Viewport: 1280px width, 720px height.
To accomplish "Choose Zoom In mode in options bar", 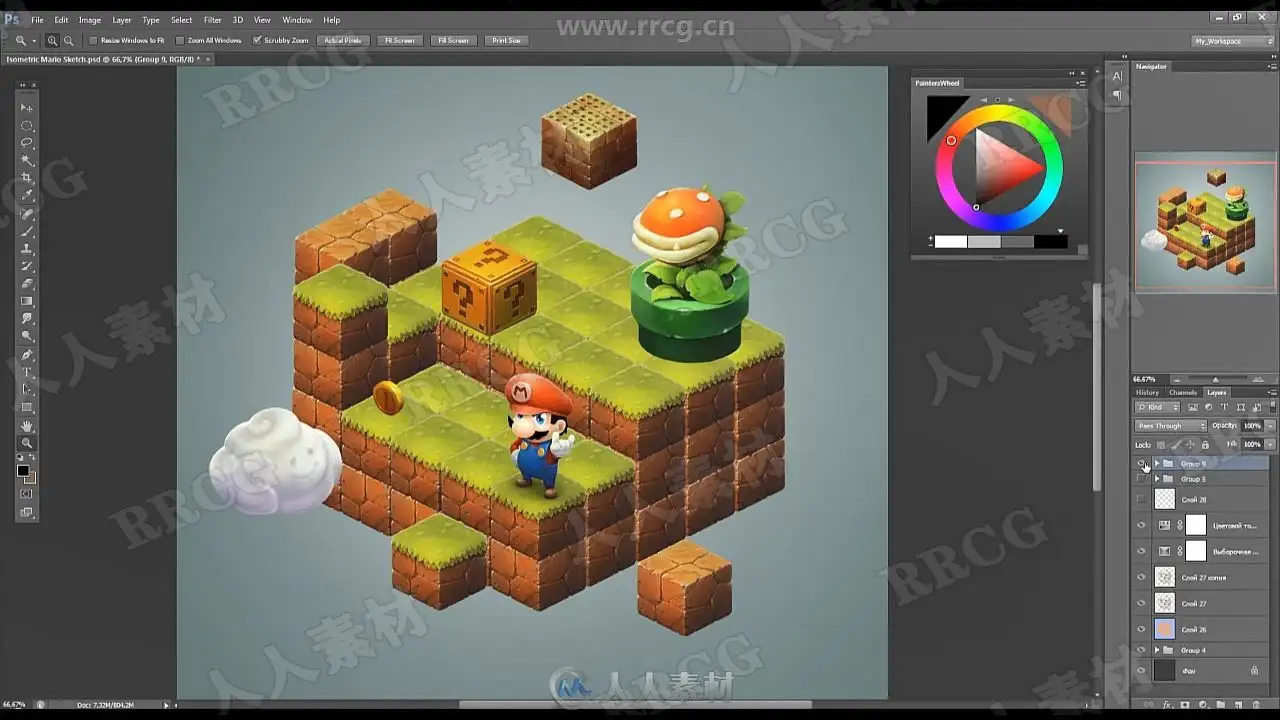I will pos(52,40).
